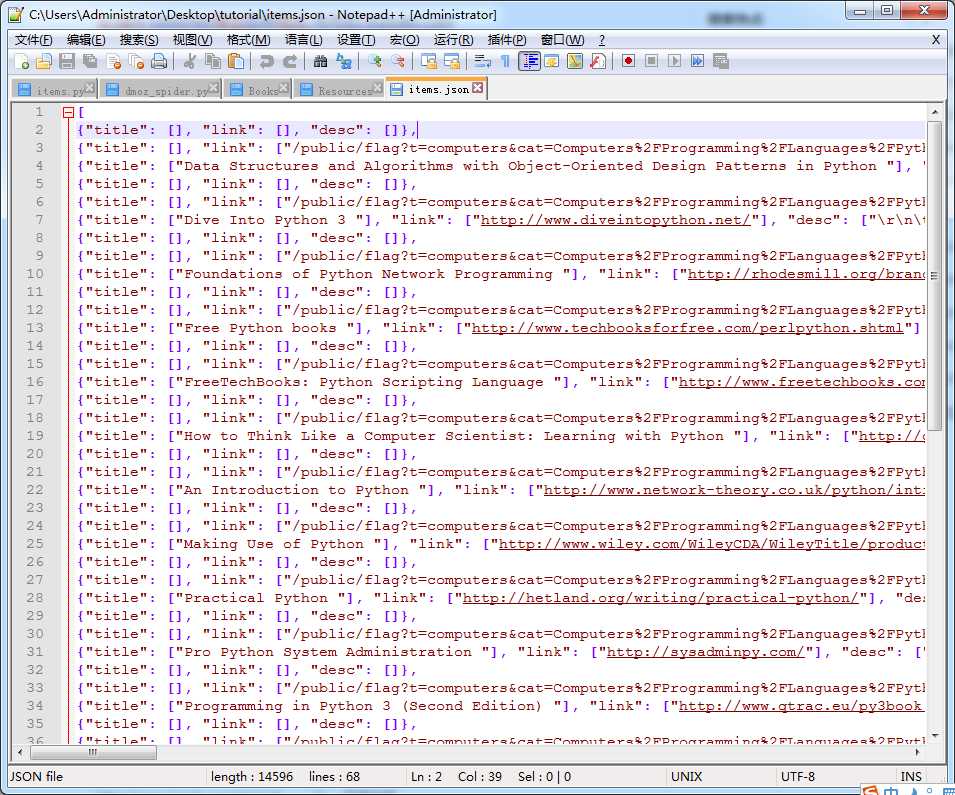Open the techbooksforfree.com perlpython link
Image resolution: width=955 pixels, height=795 pixels.
click(x=687, y=328)
